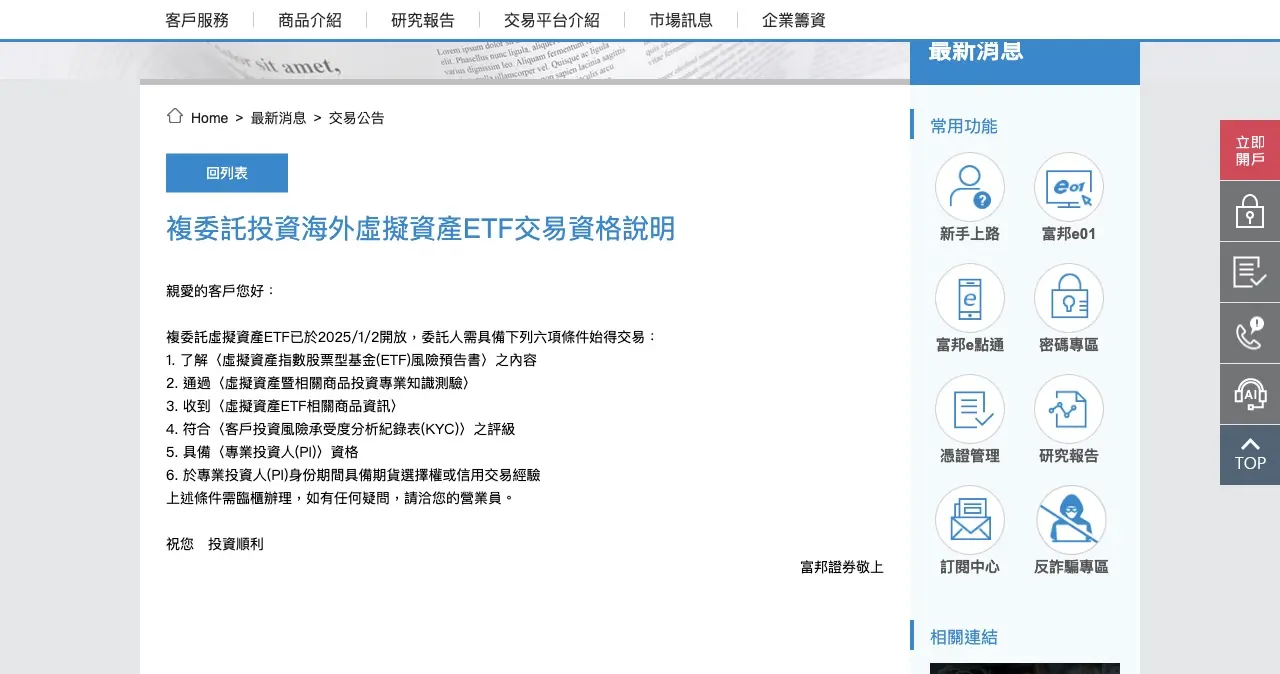Image resolution: width=1280 pixels, height=674 pixels.
Task: Click the 最新消息 blue sidebar header
Action: (1025, 62)
